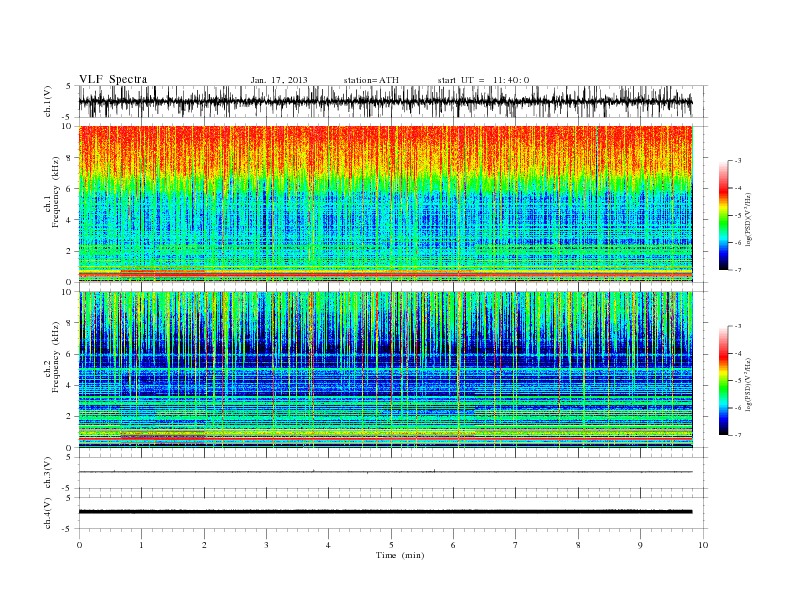Screen dimensions: 792x612
Task: Click the "VLF Spectra" title text
Action: [x=113, y=79]
